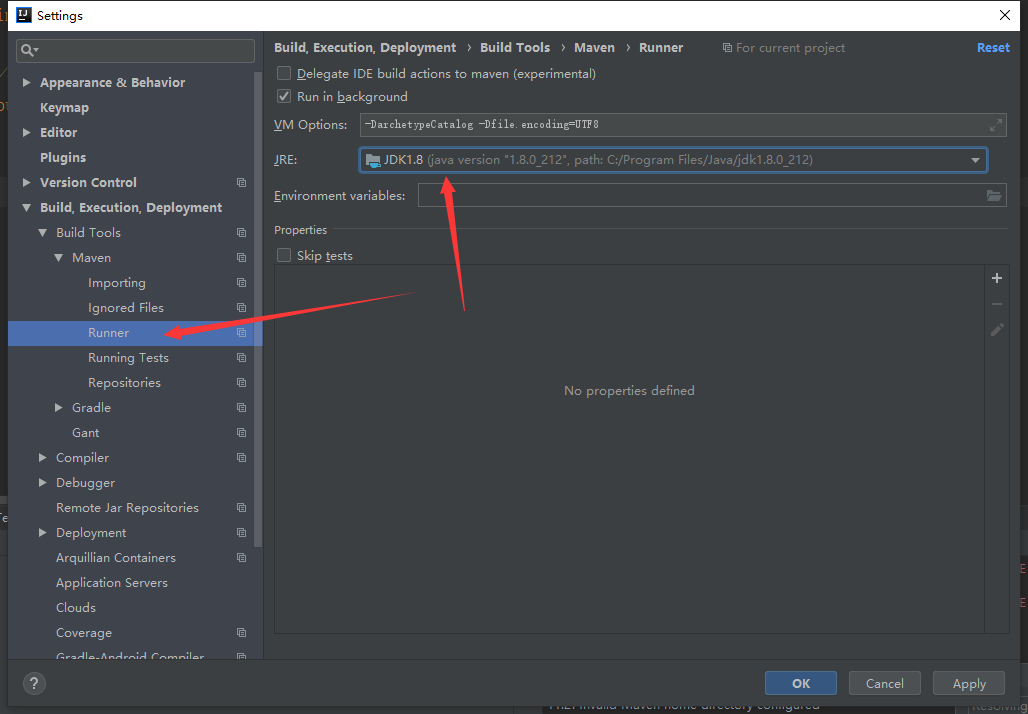Expand the Gradle node
The height and width of the screenshot is (714, 1028).
(x=58, y=407)
